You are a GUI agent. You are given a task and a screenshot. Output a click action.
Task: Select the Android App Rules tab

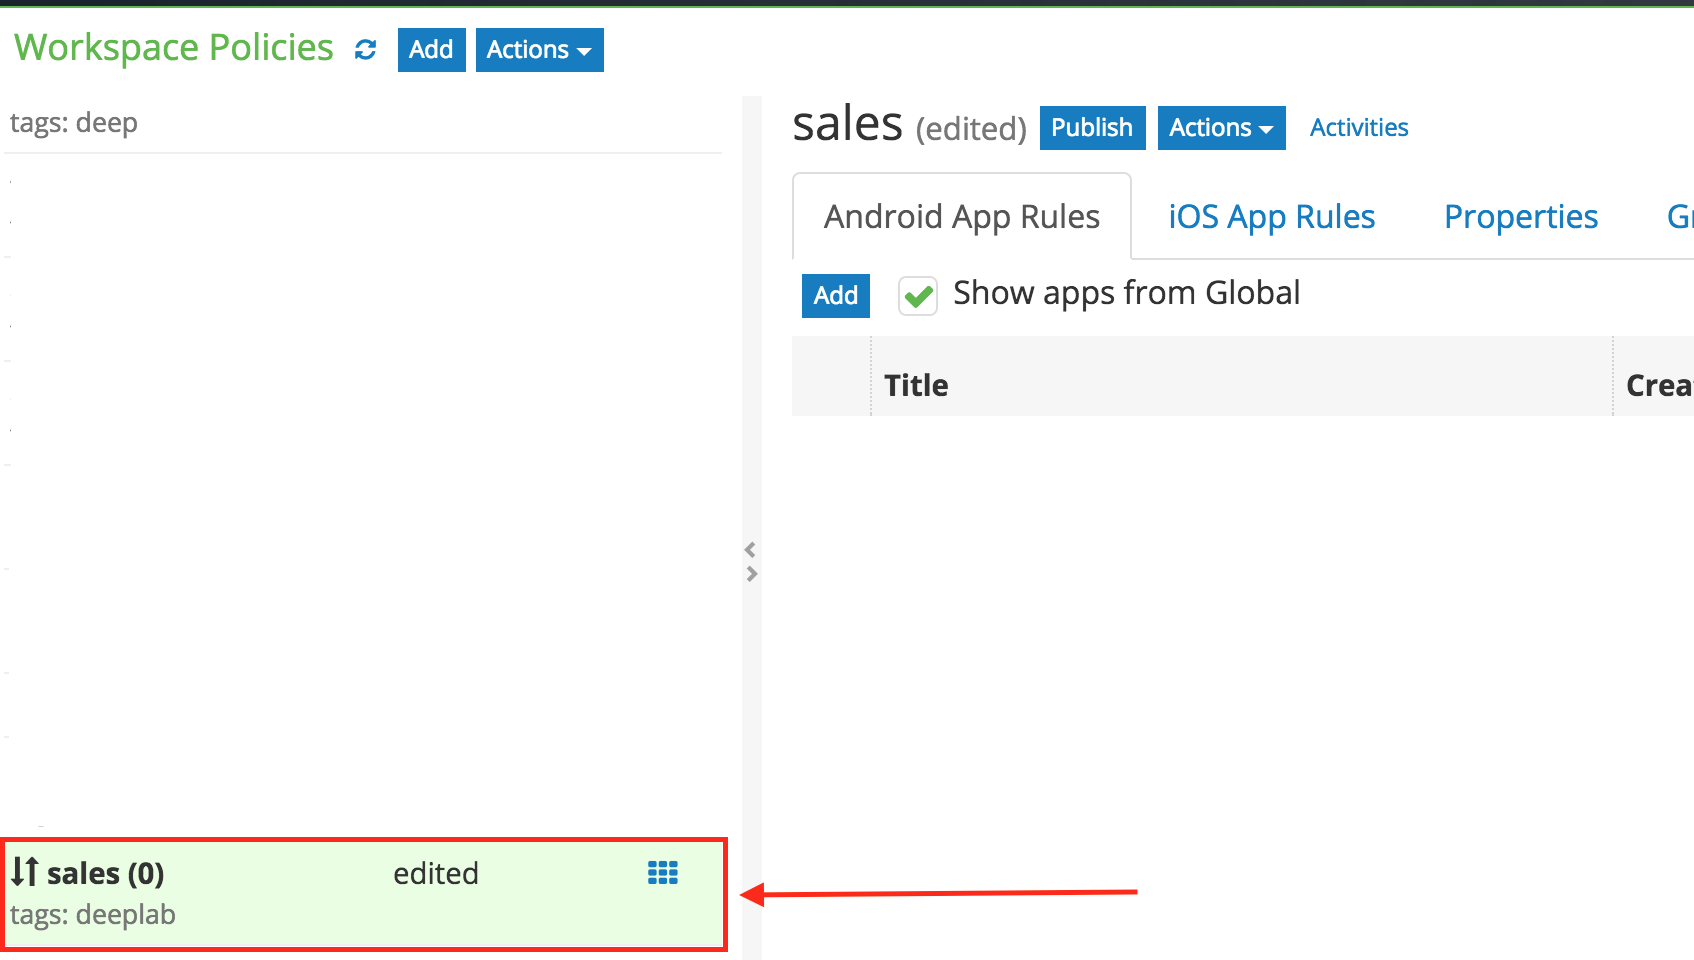pyautogui.click(x=961, y=217)
